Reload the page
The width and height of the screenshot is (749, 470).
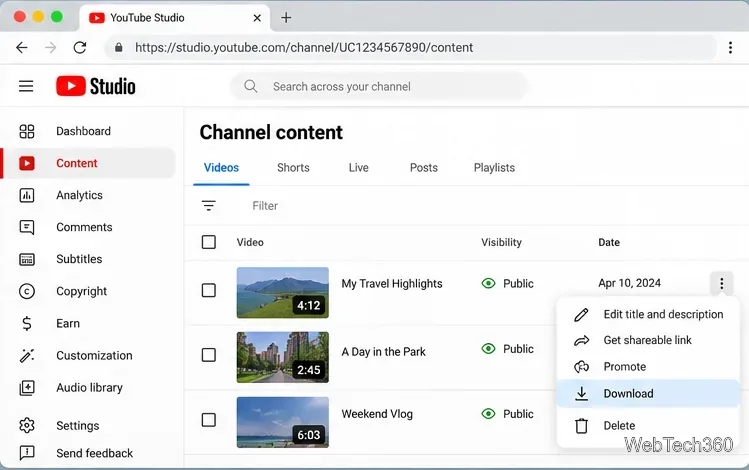pos(80,47)
